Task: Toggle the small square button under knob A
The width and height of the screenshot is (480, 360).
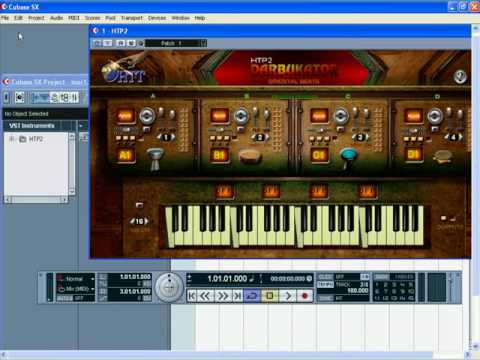Action: [x=147, y=128]
